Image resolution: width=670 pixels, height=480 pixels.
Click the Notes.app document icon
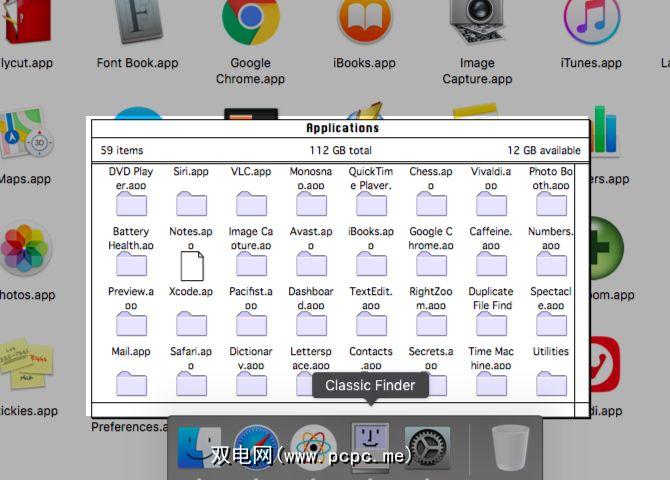[192, 266]
